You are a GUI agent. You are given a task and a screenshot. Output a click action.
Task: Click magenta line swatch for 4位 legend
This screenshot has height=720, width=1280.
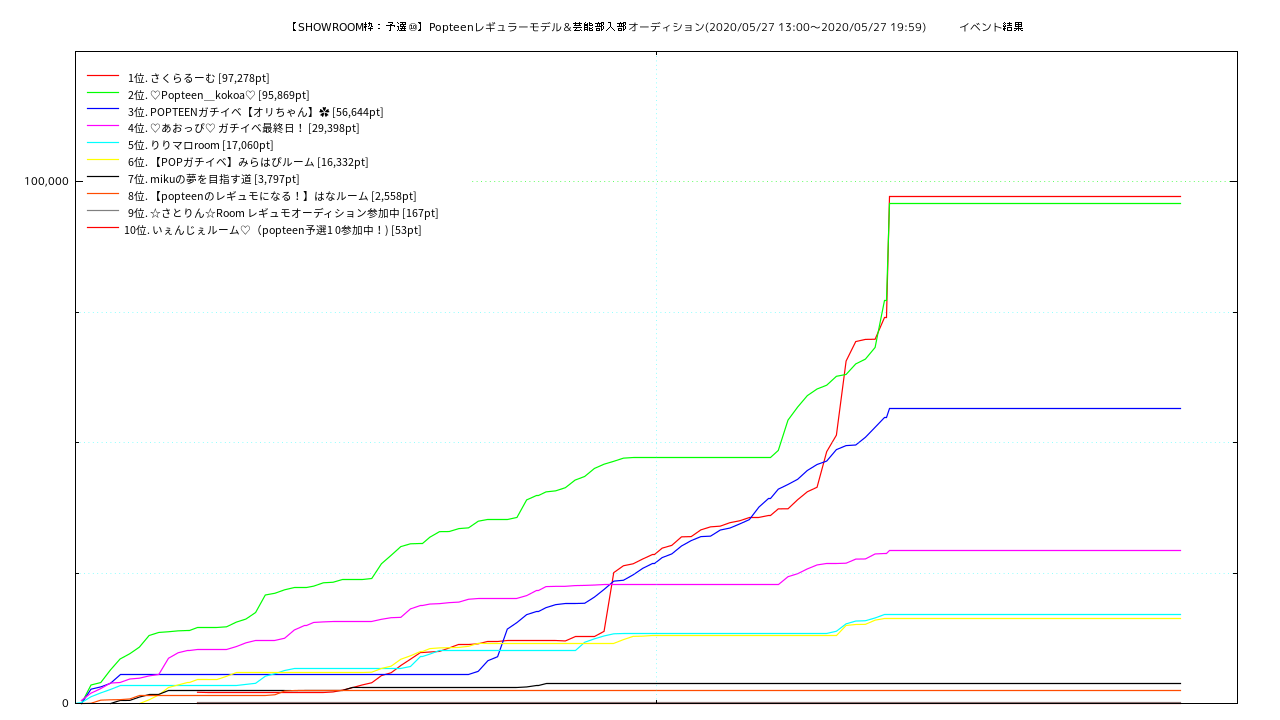[x=103, y=126]
